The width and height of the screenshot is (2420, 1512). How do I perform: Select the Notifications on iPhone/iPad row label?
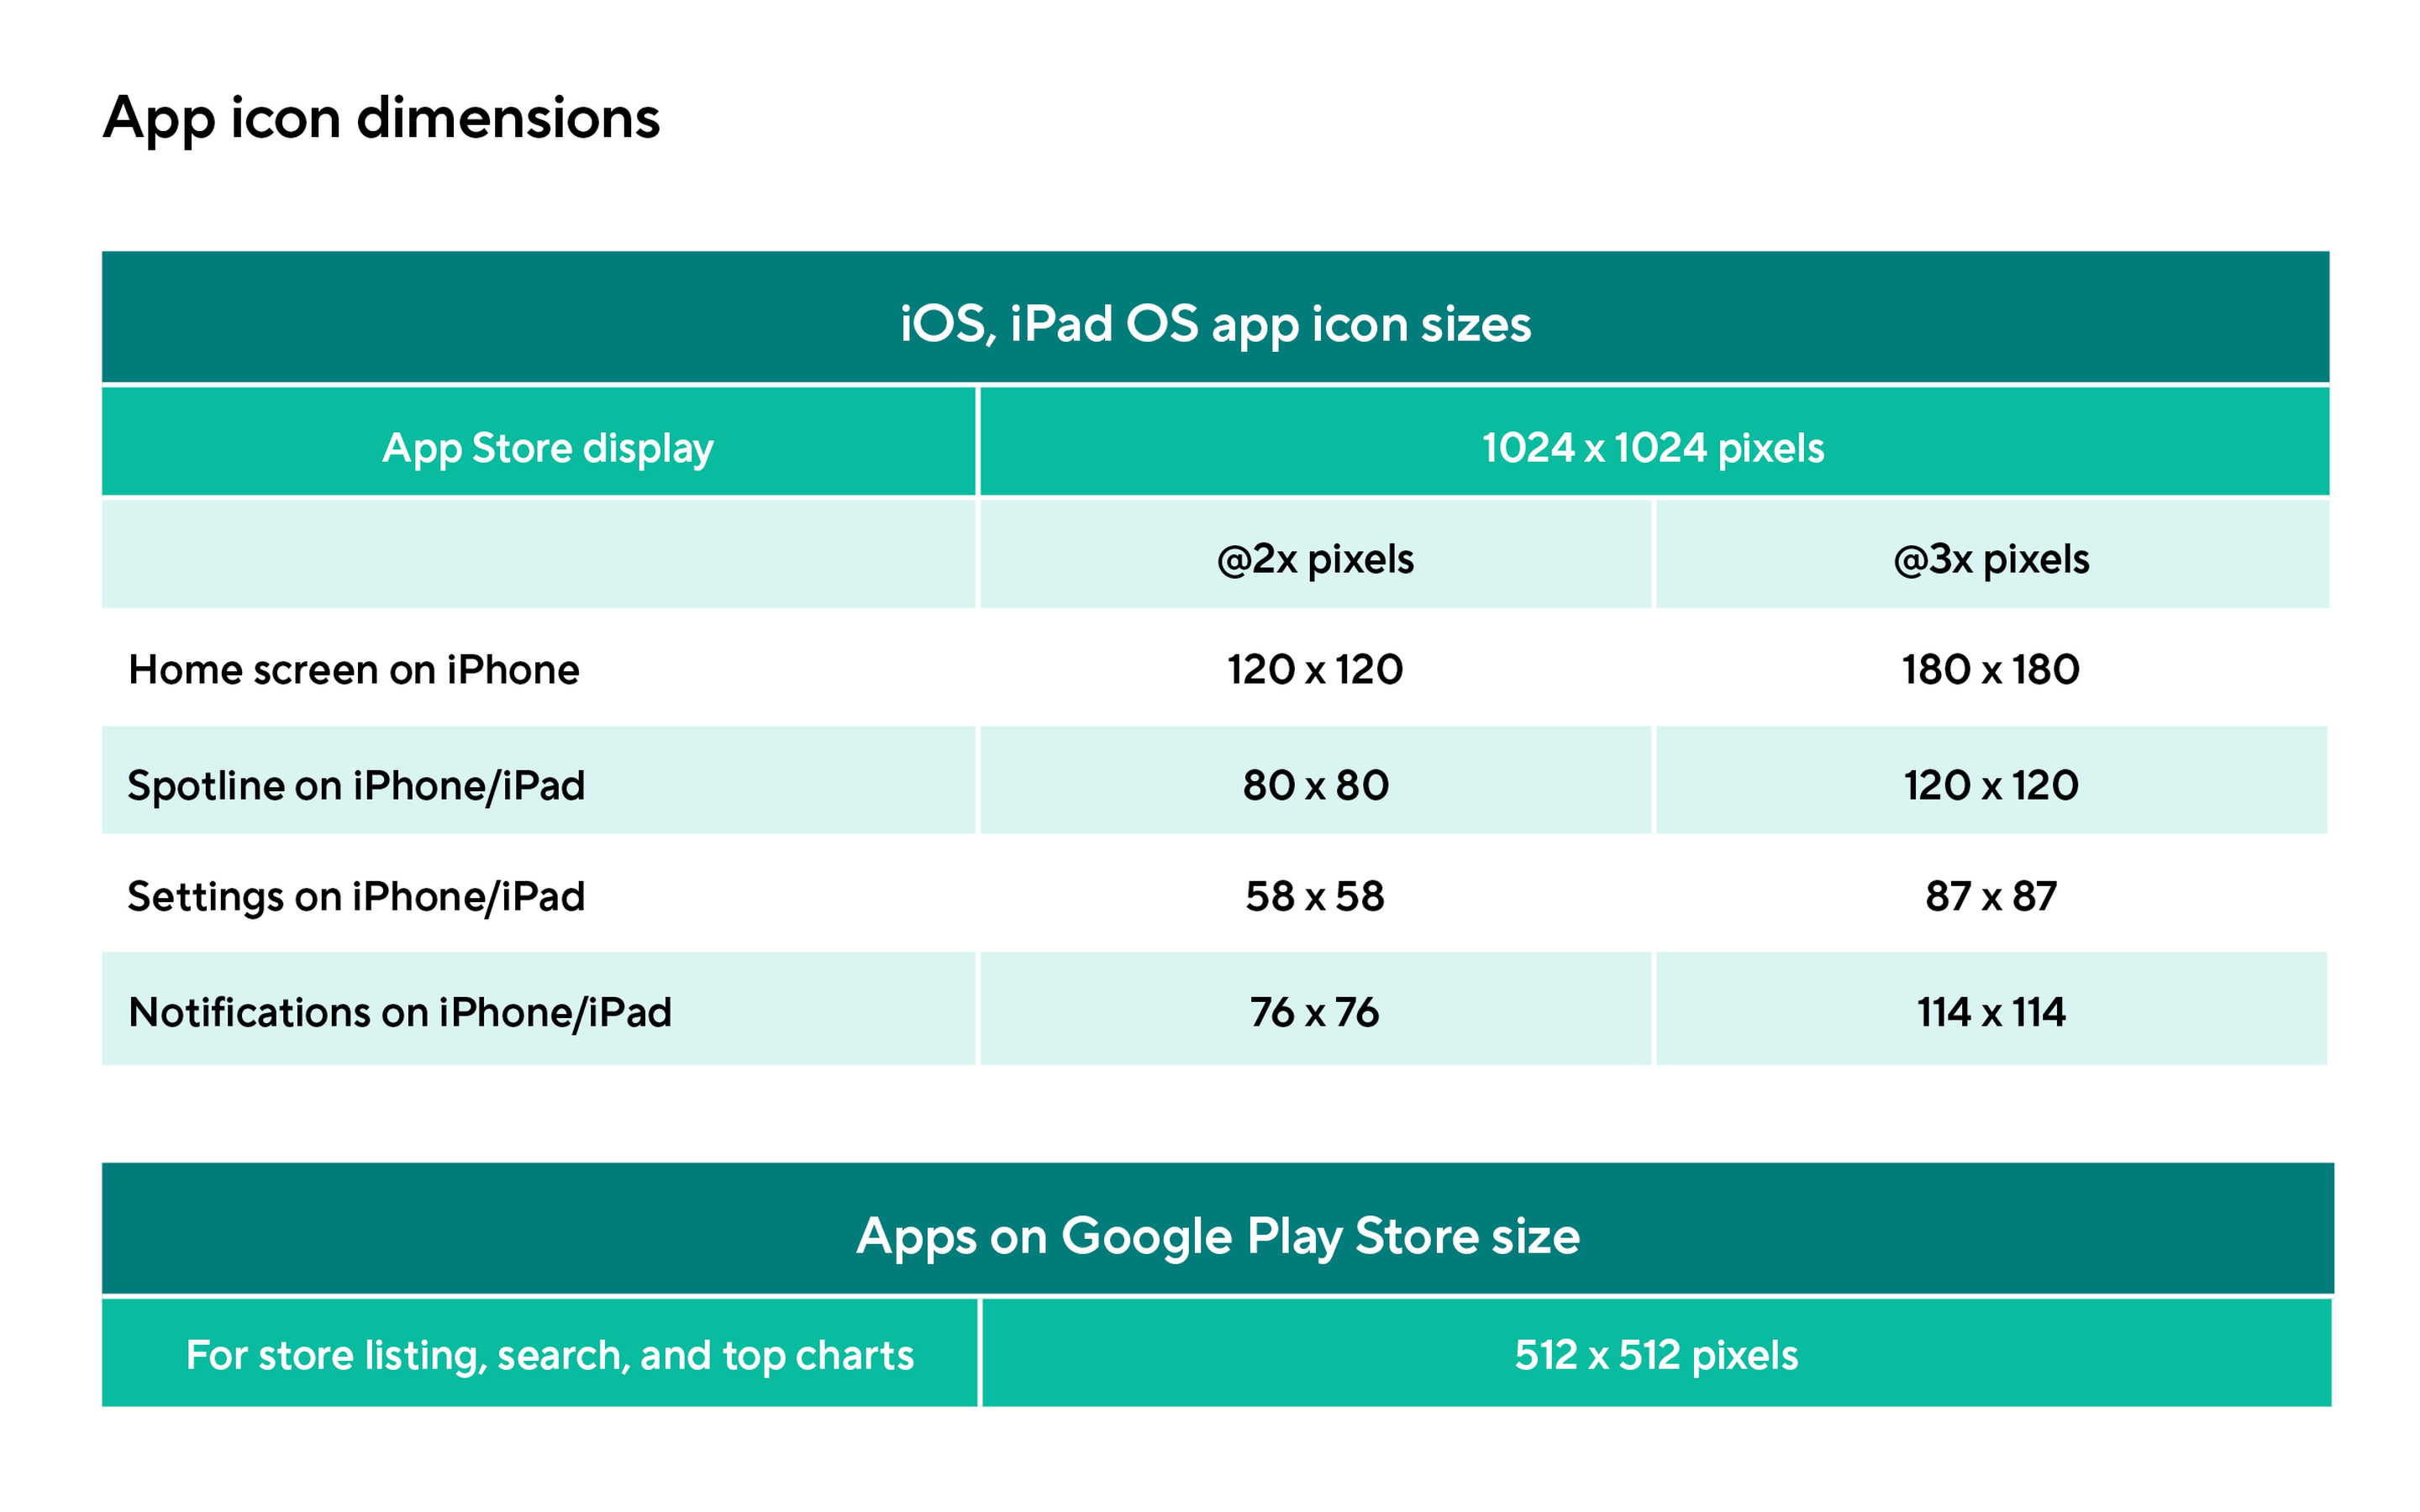[x=400, y=1013]
